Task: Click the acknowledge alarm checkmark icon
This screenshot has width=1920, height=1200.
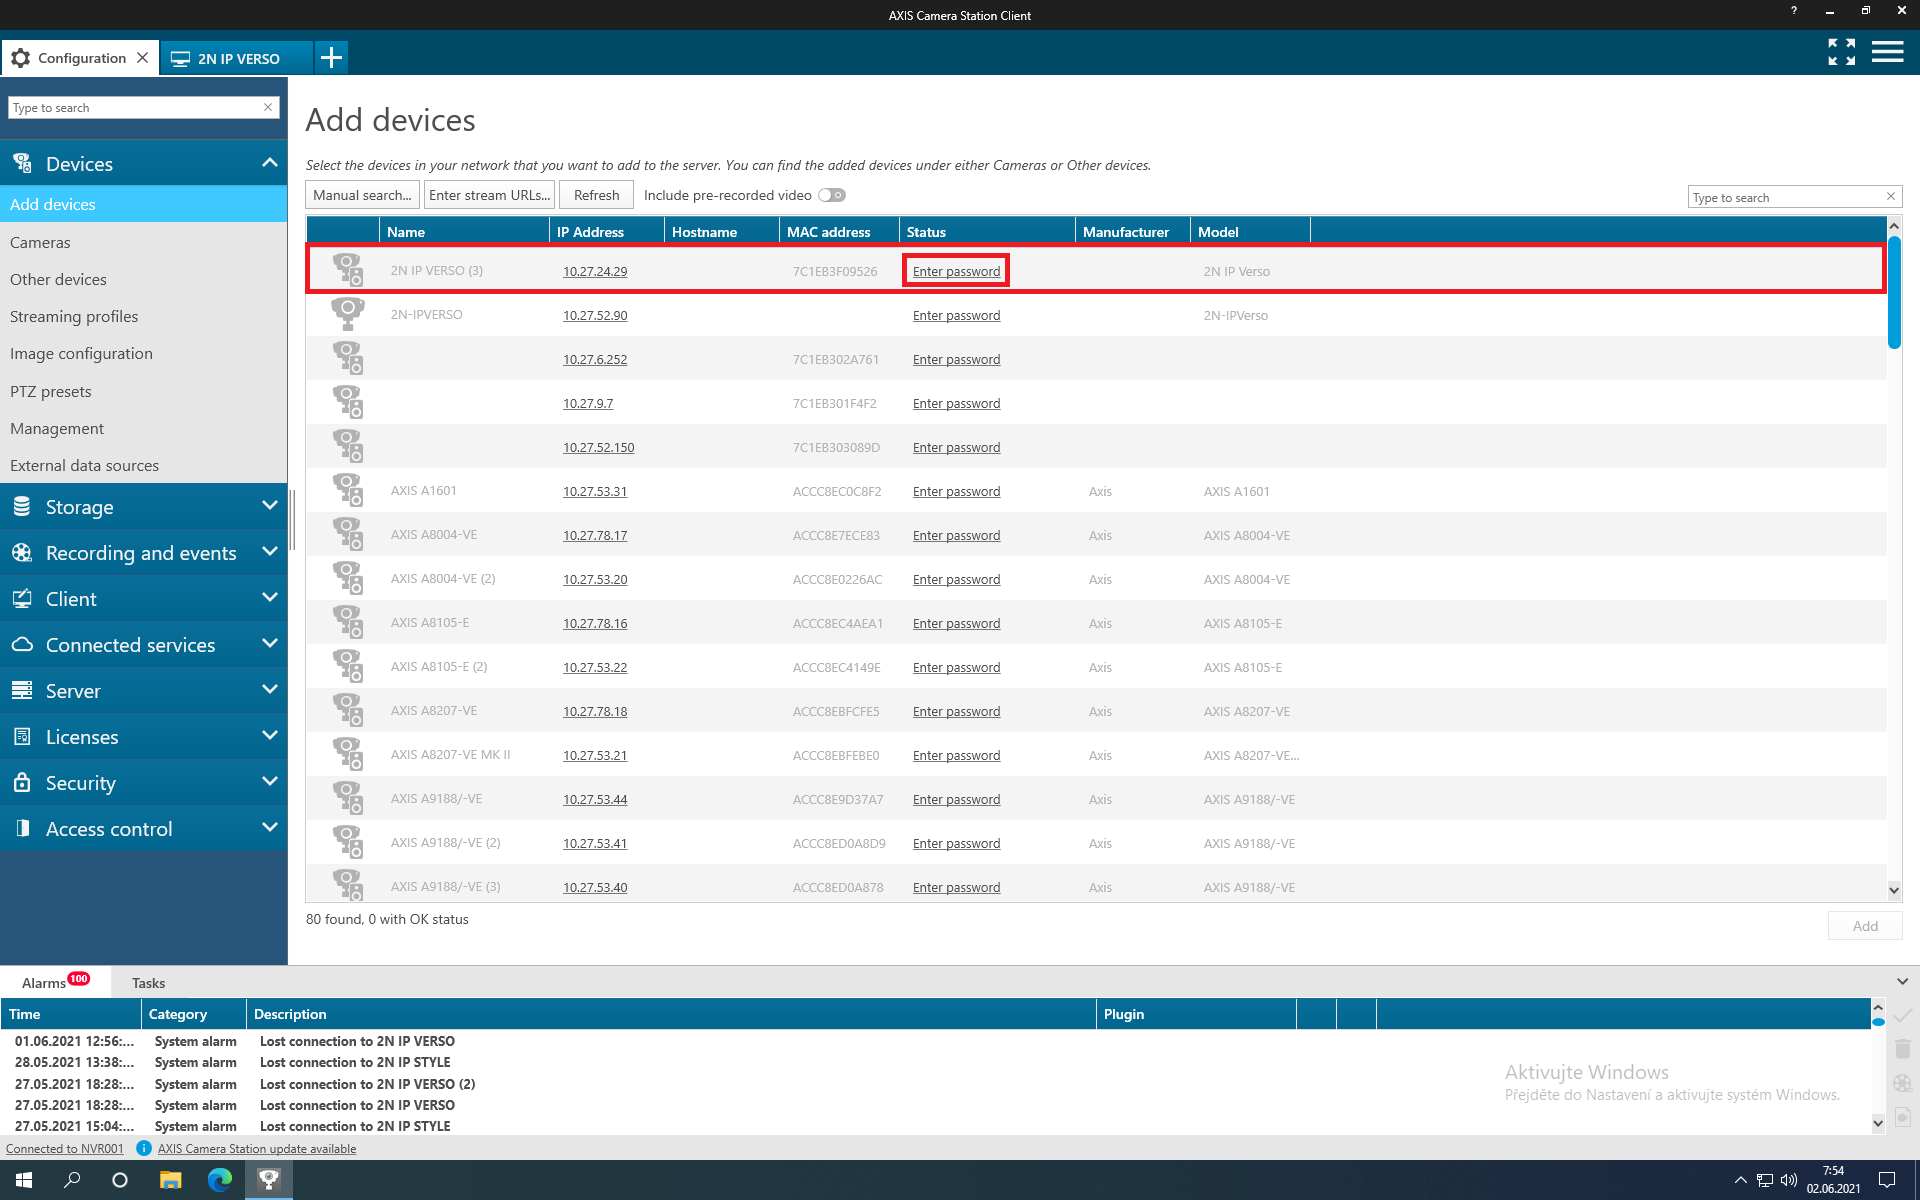Action: [x=1902, y=1016]
